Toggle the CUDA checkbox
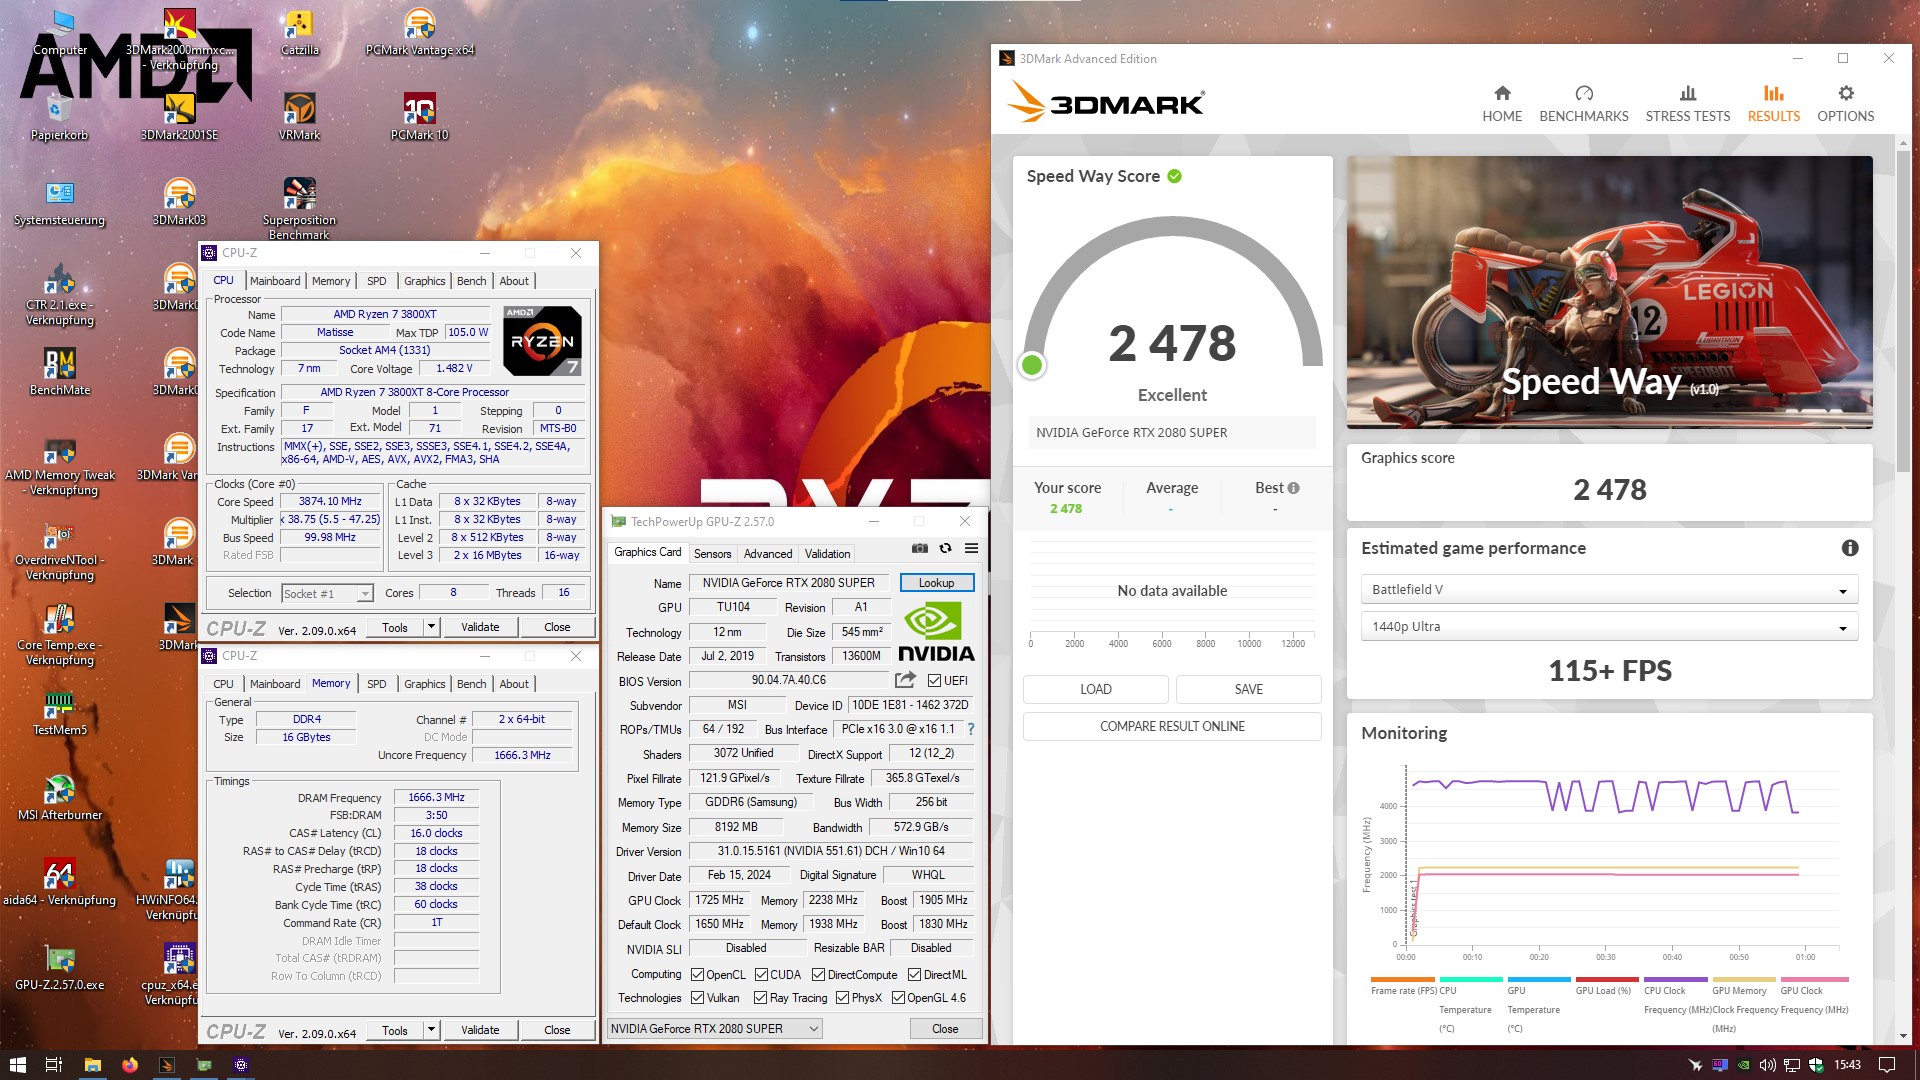Viewport: 1920px width, 1080px height. pyautogui.click(x=762, y=975)
